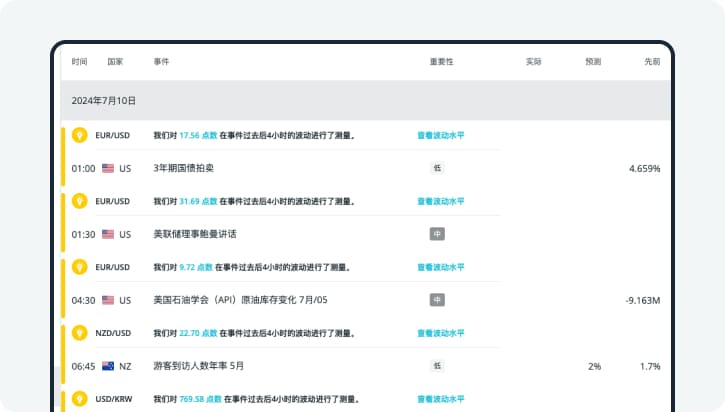Click the lightbulb icon beside 17.56 点数 EUR/USD
The width and height of the screenshot is (725, 412).
(x=80, y=135)
